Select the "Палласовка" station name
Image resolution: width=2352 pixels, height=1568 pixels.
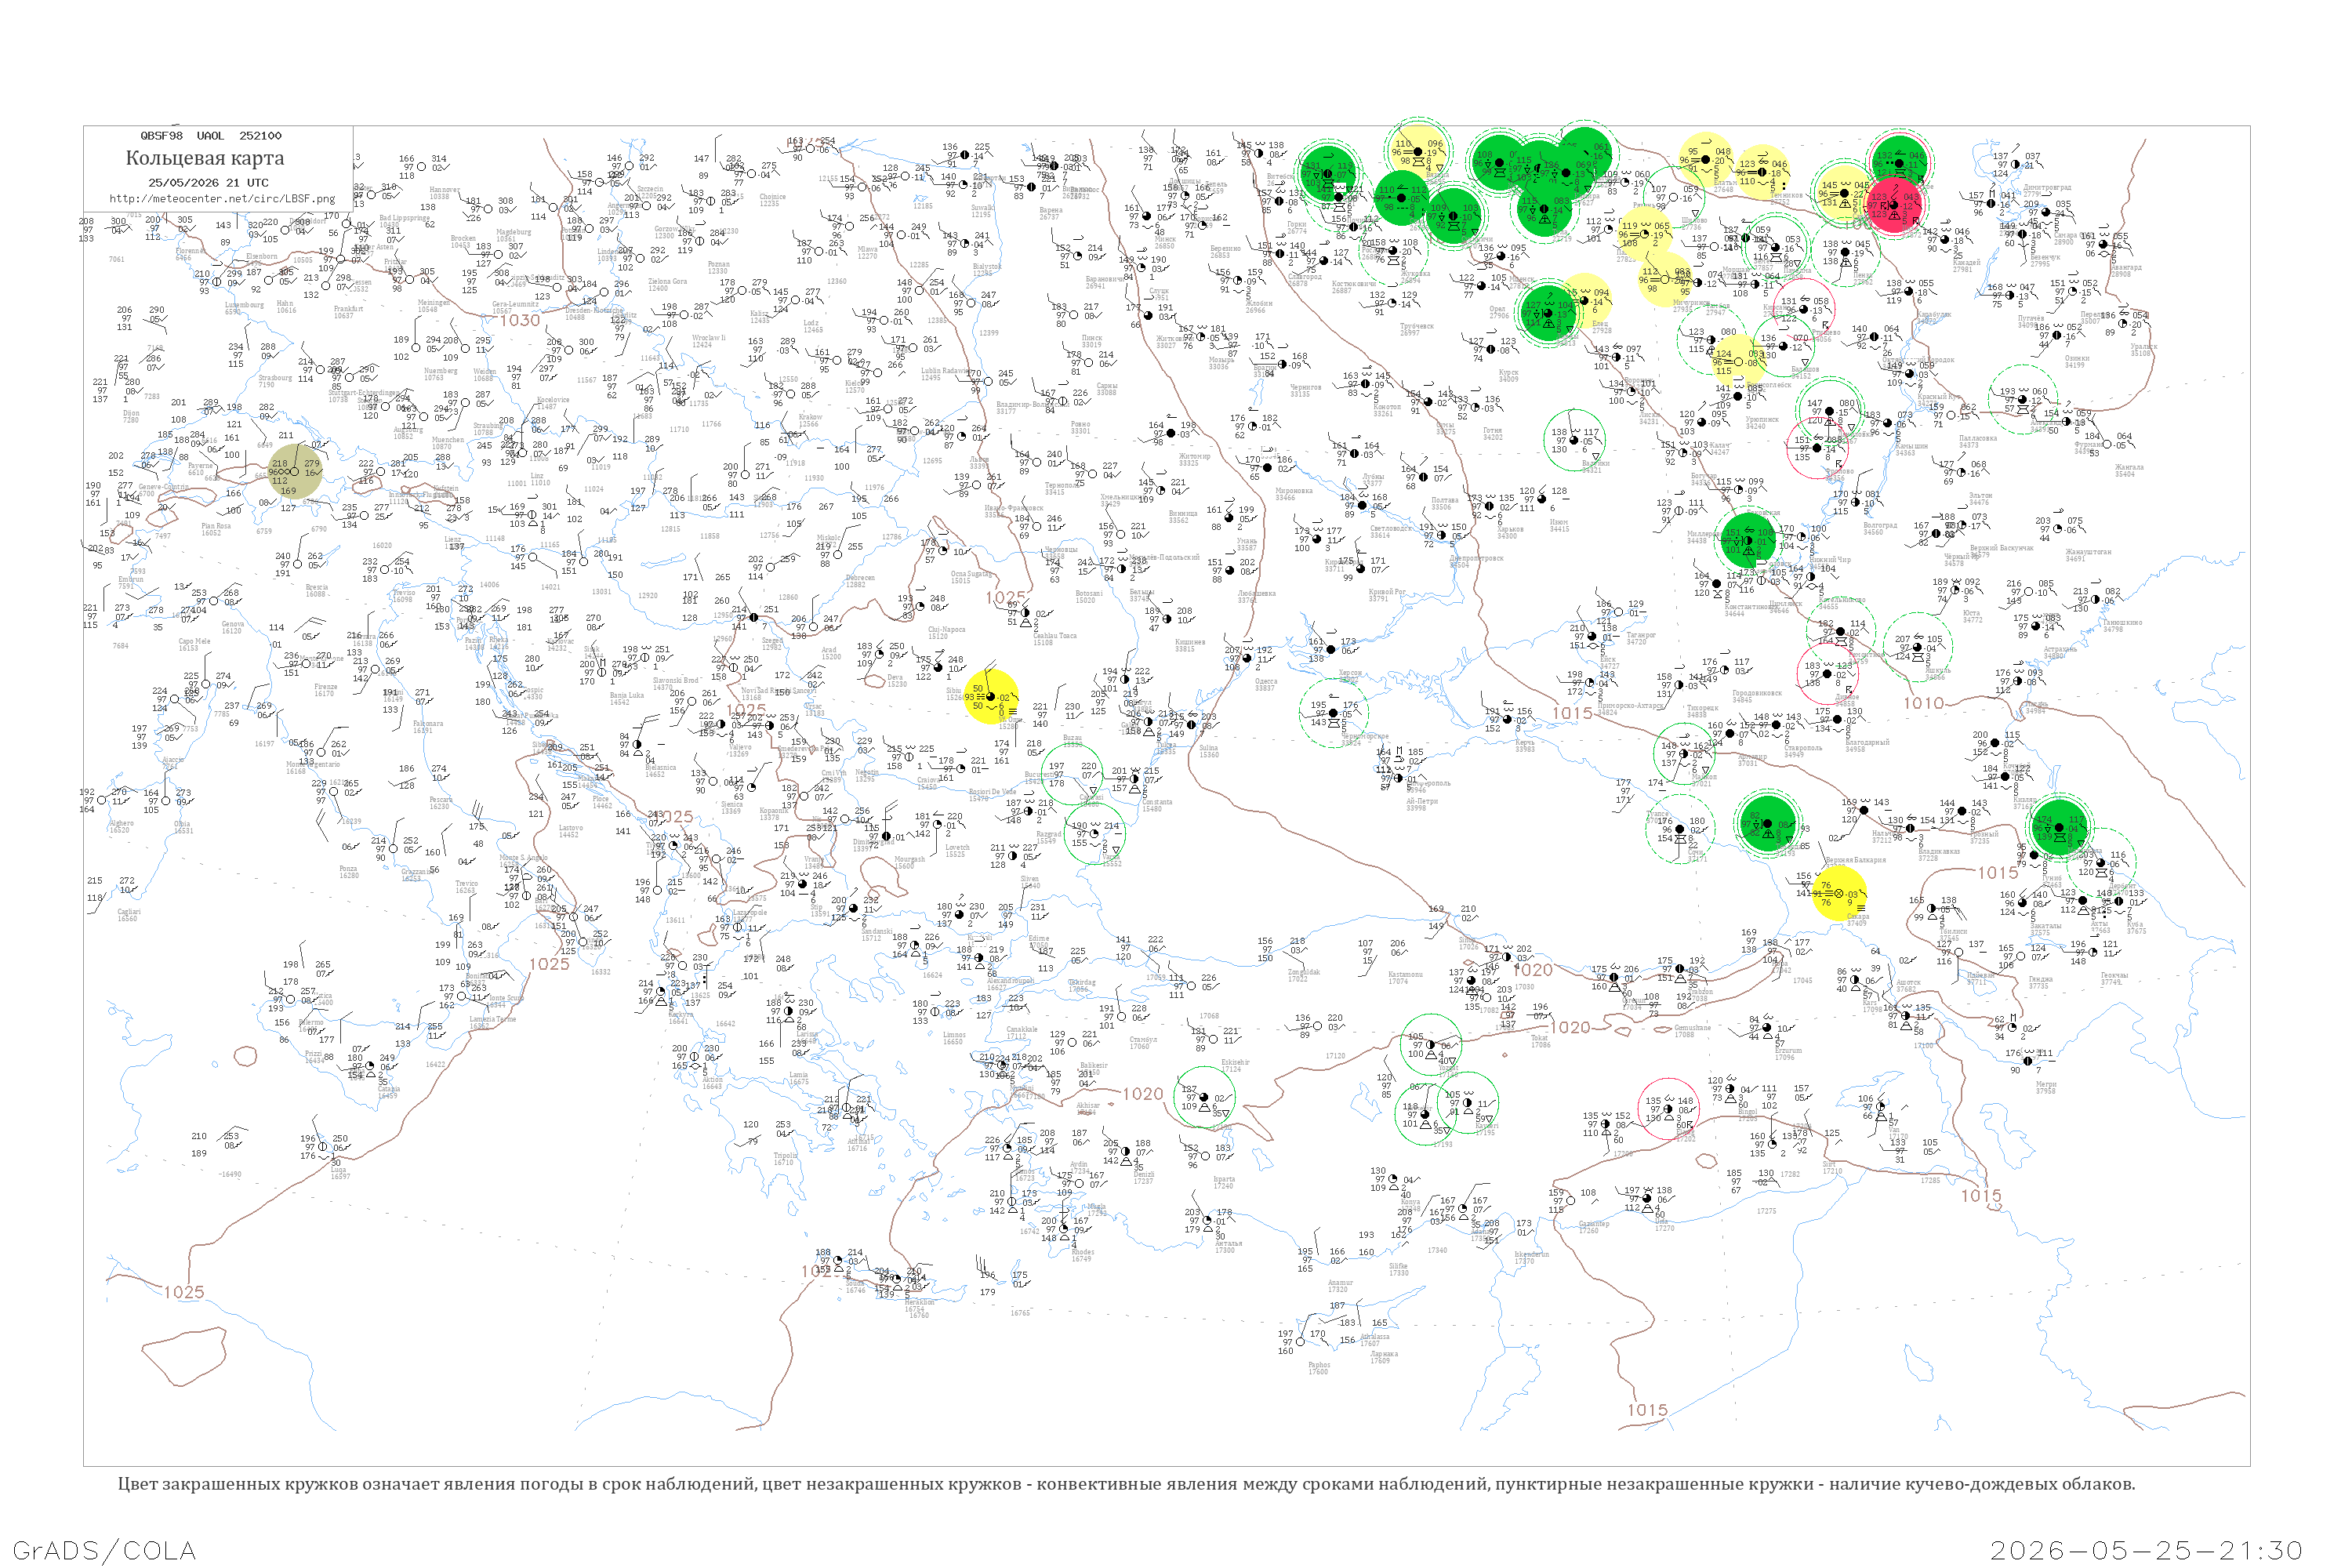(1978, 438)
